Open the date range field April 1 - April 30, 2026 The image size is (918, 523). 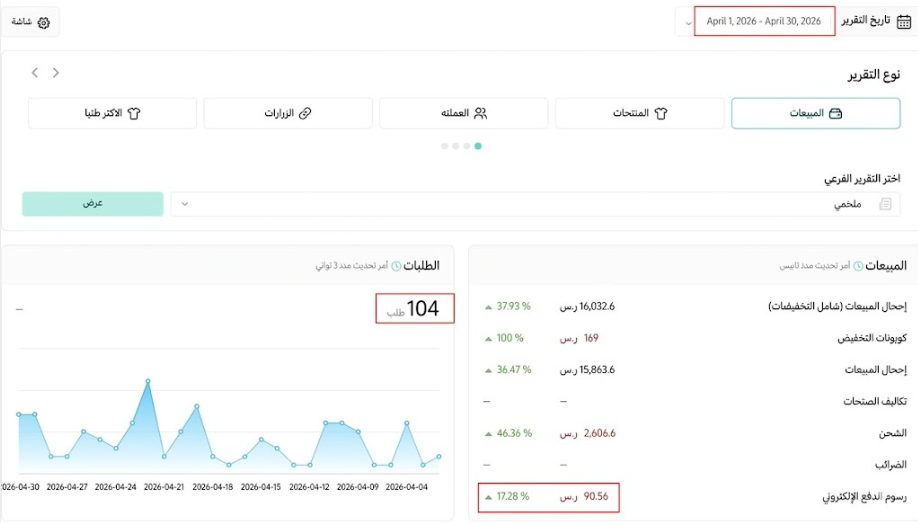[764, 21]
